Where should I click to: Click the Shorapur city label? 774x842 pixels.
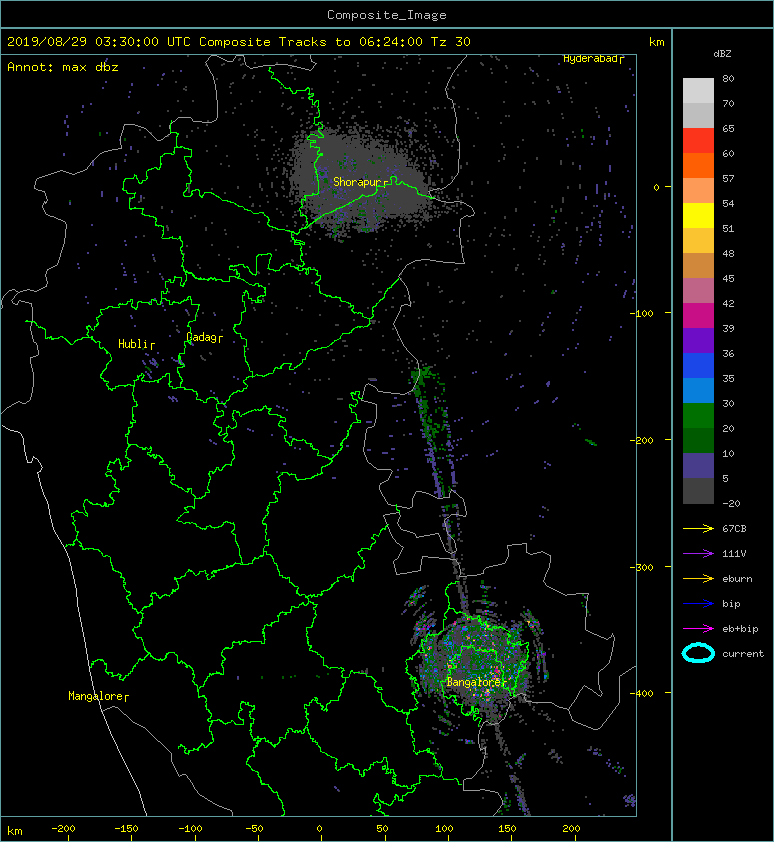[357, 182]
